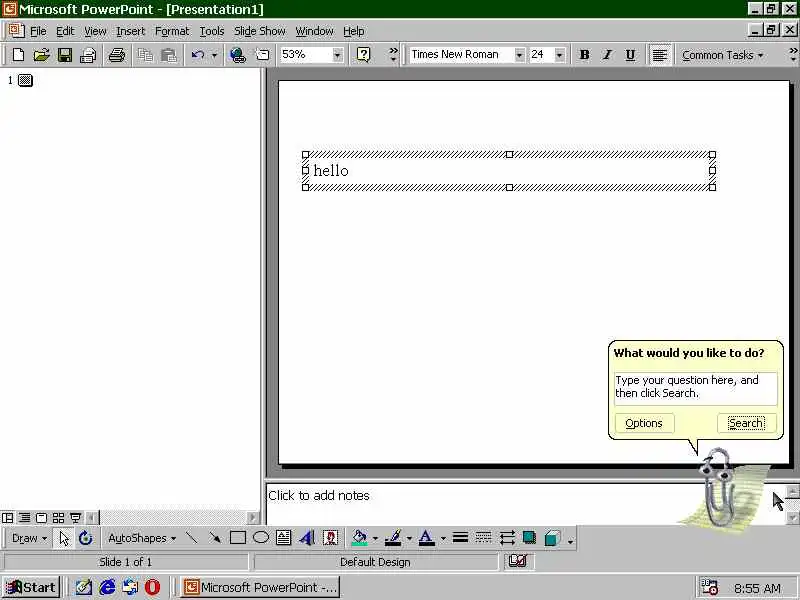Image resolution: width=800 pixels, height=600 pixels.
Task: Open the Shadow settings icon
Action: 530,538
